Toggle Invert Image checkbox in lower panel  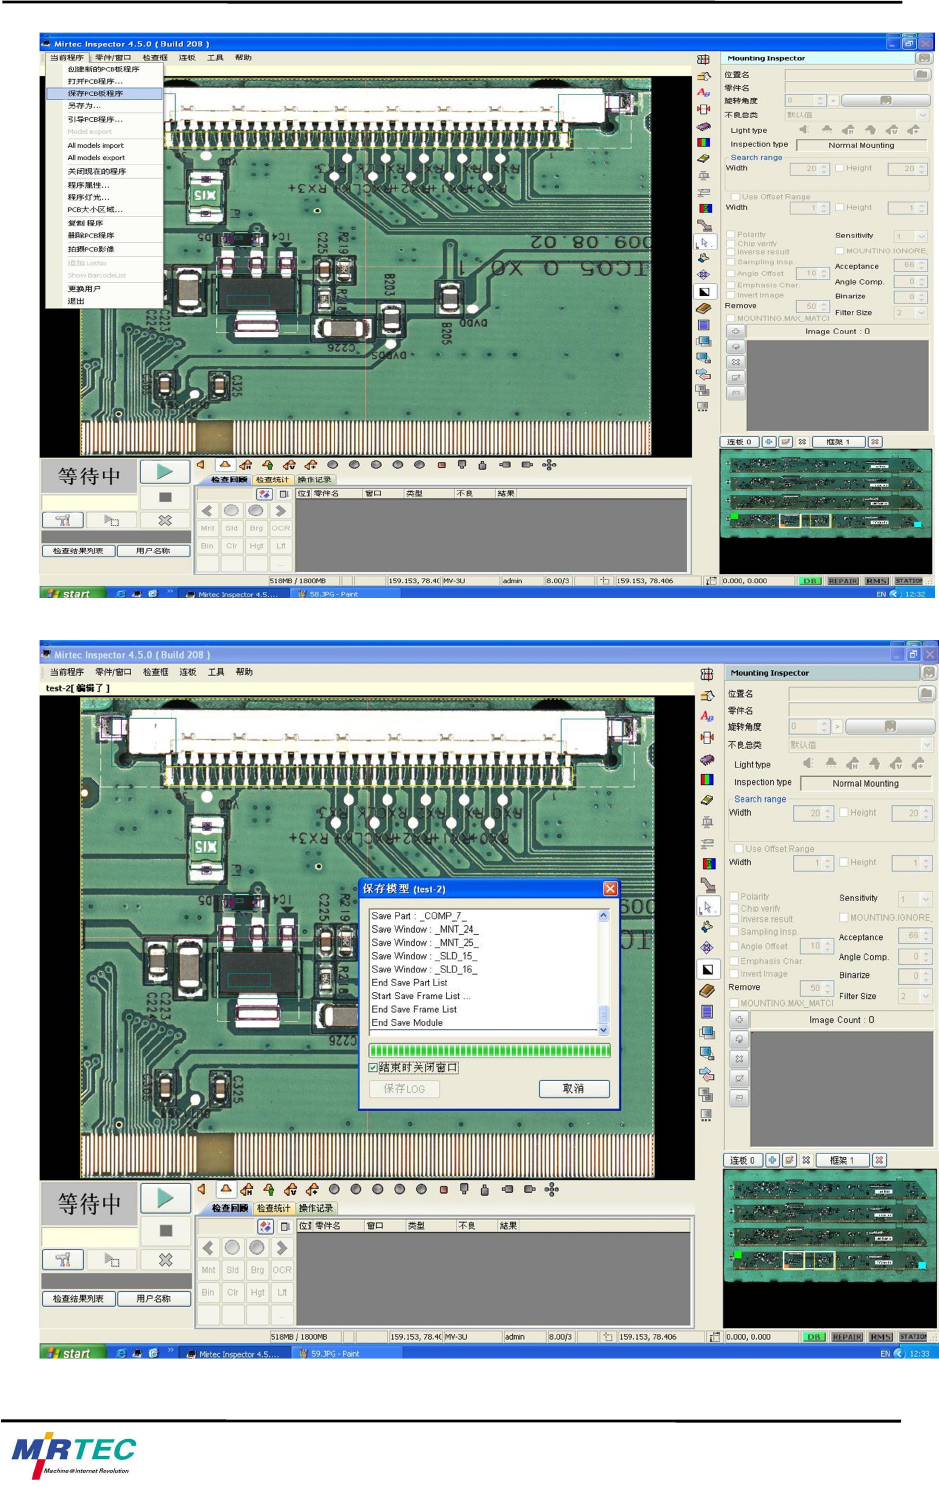pos(735,973)
